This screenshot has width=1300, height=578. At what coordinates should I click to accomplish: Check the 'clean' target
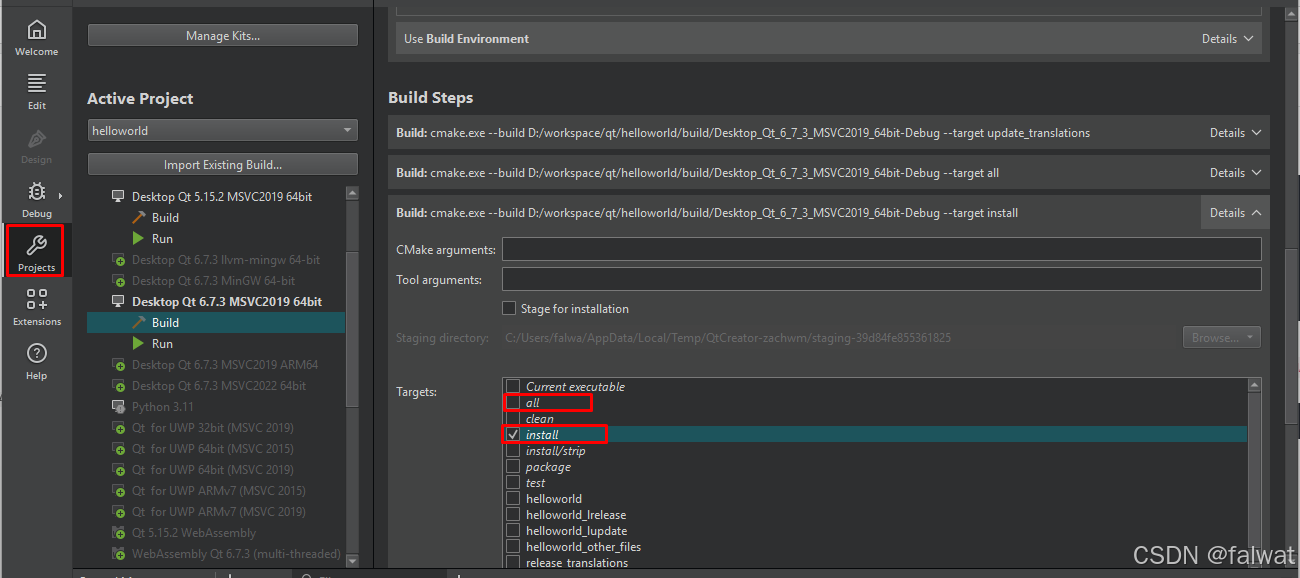(513, 419)
